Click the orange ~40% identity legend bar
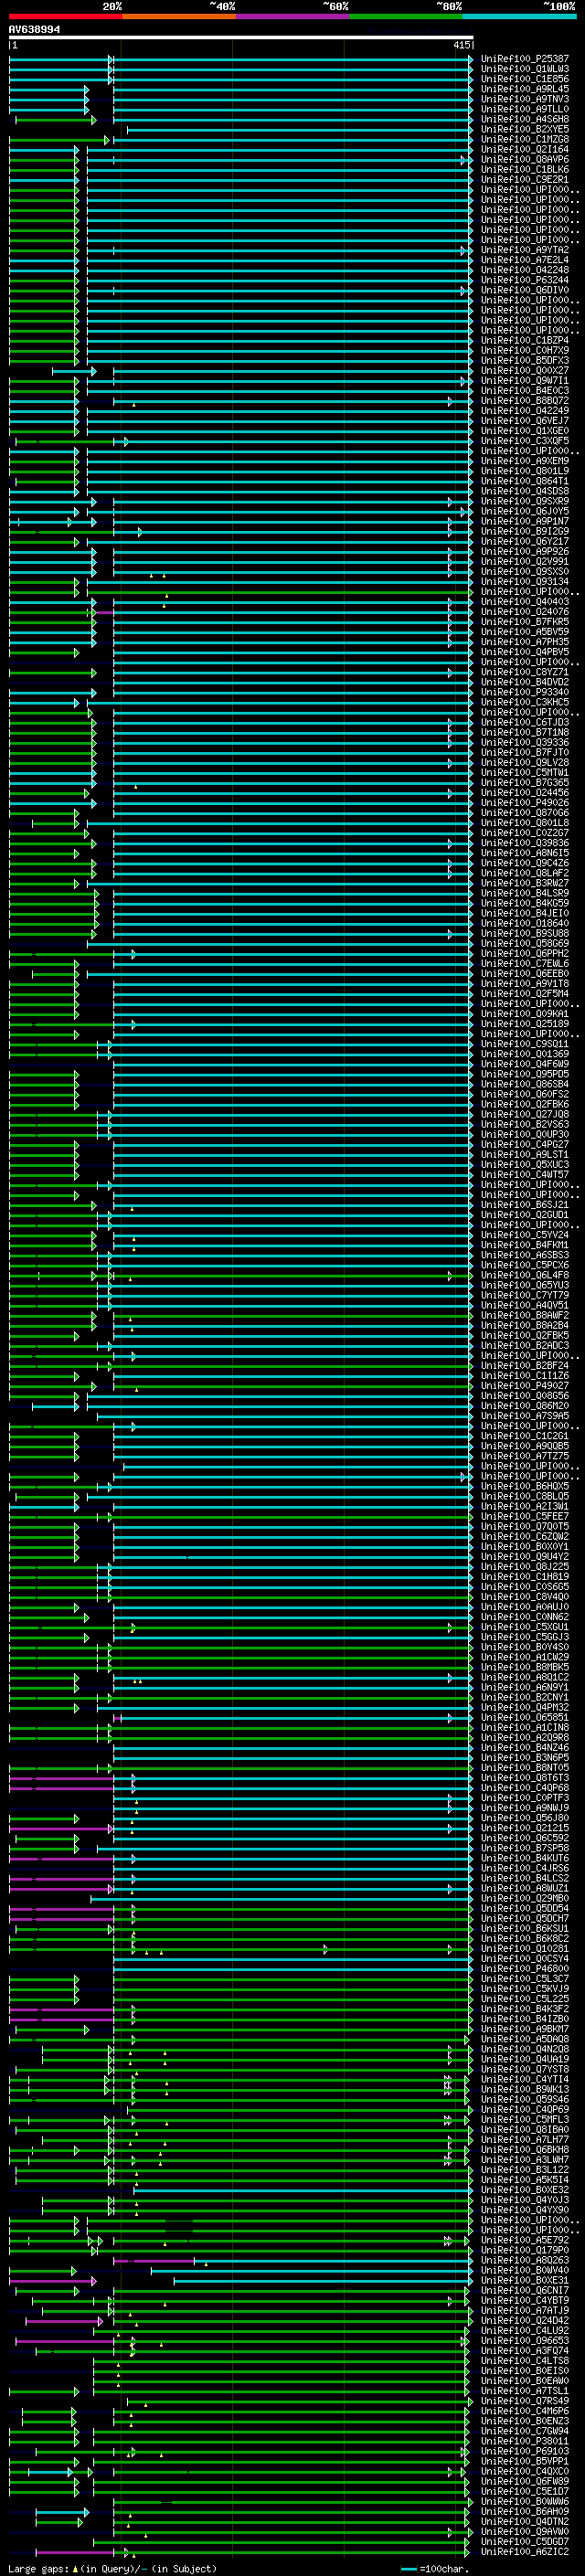 (179, 17)
